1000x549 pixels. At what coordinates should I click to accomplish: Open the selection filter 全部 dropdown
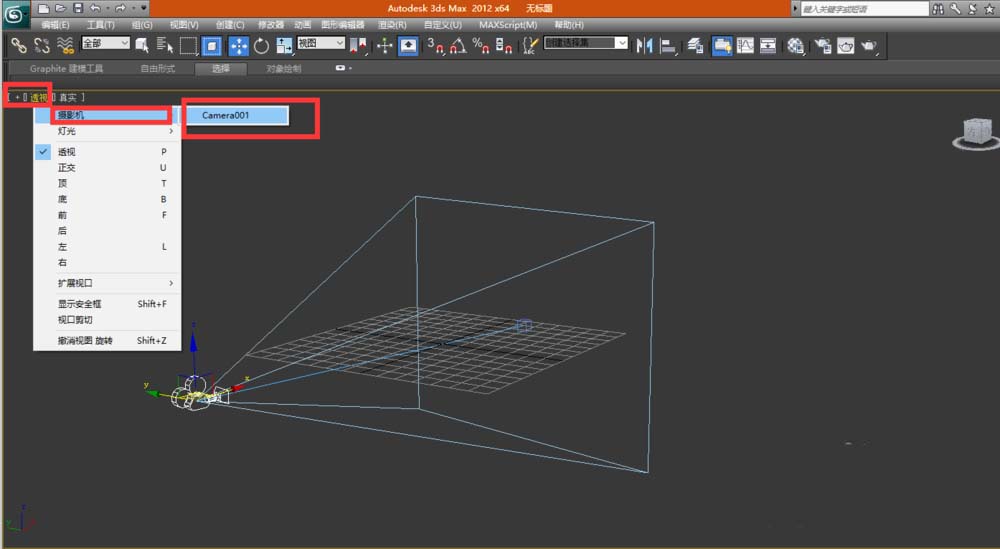106,43
